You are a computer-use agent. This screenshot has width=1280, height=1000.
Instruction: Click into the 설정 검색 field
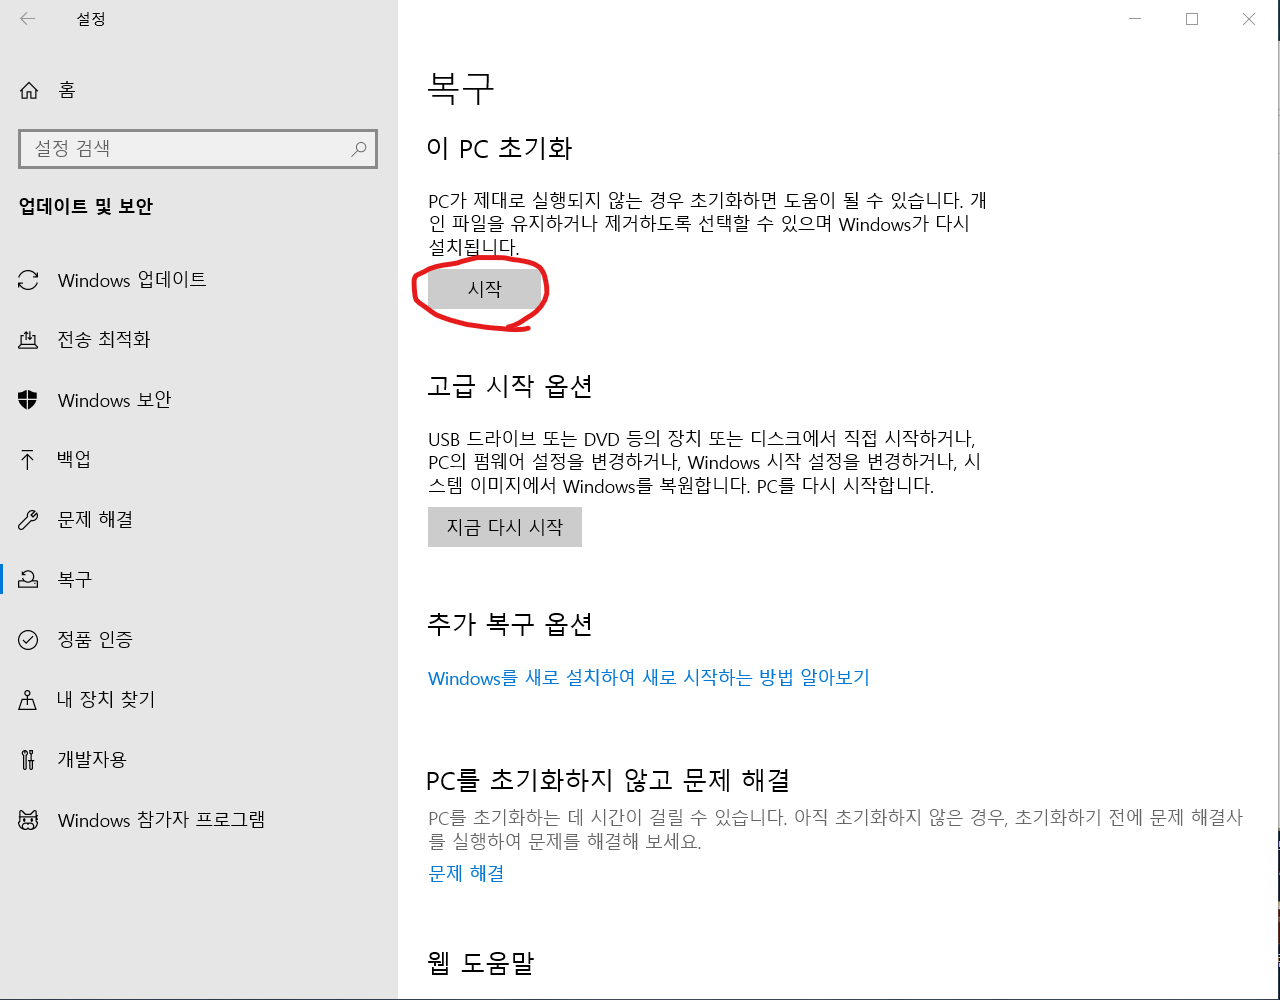pyautogui.click(x=198, y=149)
